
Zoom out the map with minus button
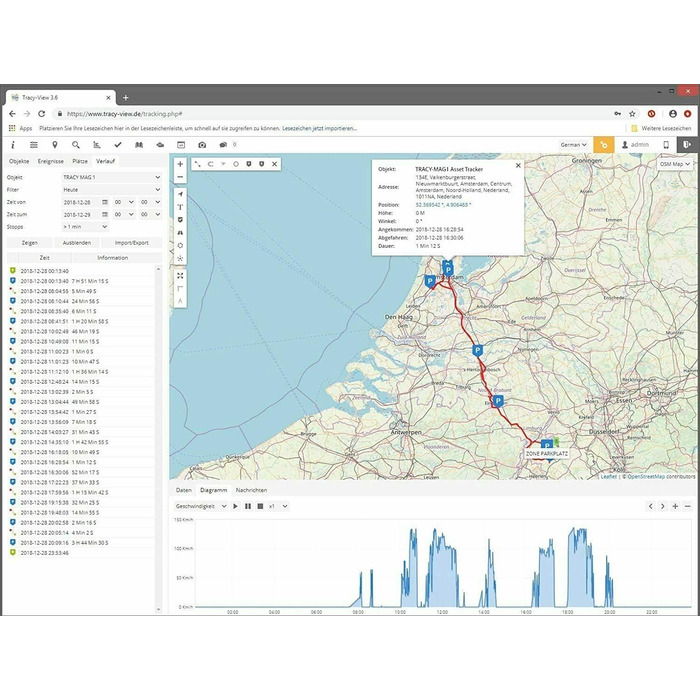point(180,177)
